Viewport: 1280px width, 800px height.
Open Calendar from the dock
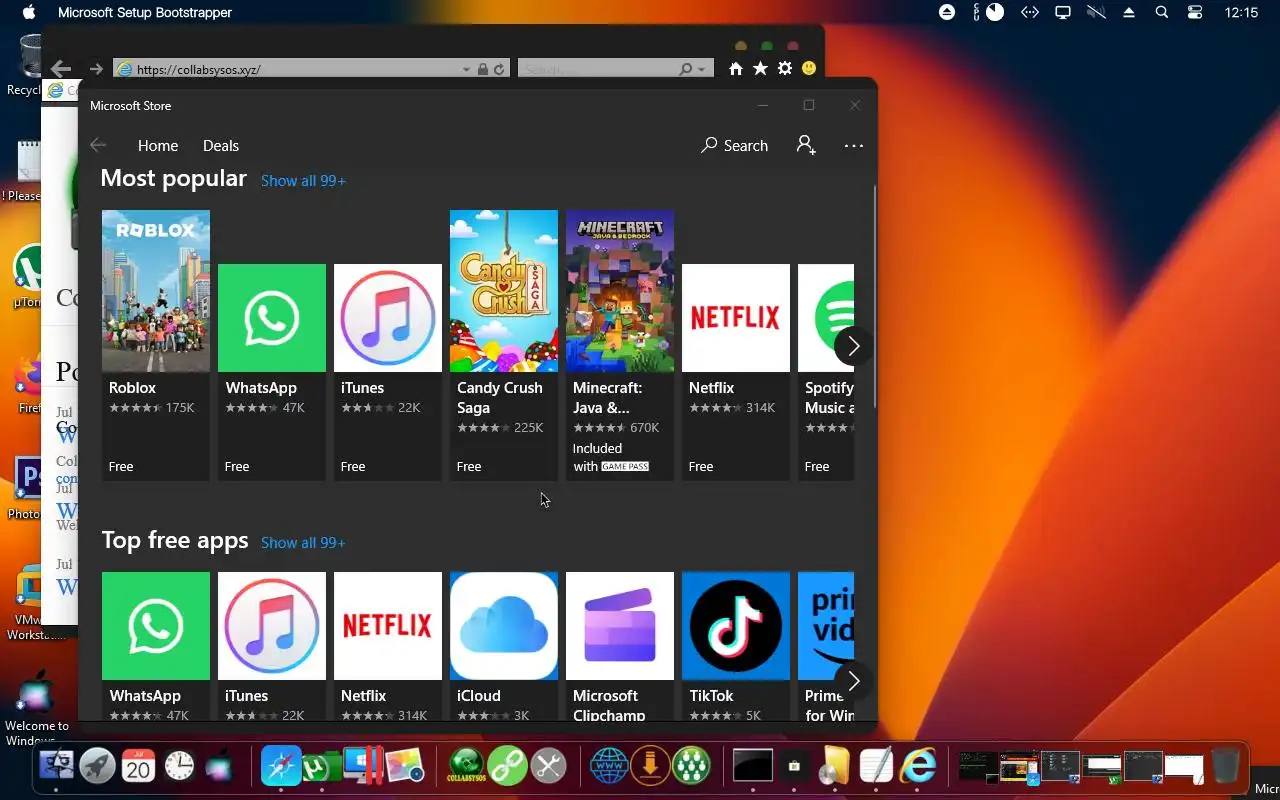coord(138,766)
